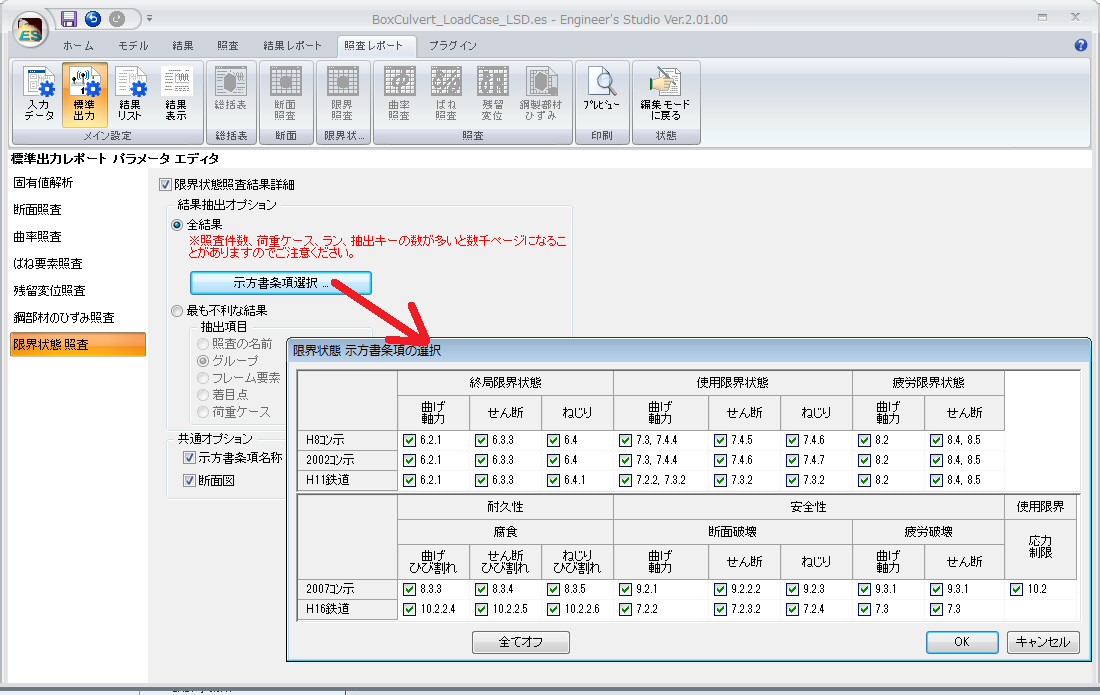Uncheck 2002コン示 6.3.3 checkbox
The width and height of the screenshot is (1100, 695).
[x=481, y=460]
